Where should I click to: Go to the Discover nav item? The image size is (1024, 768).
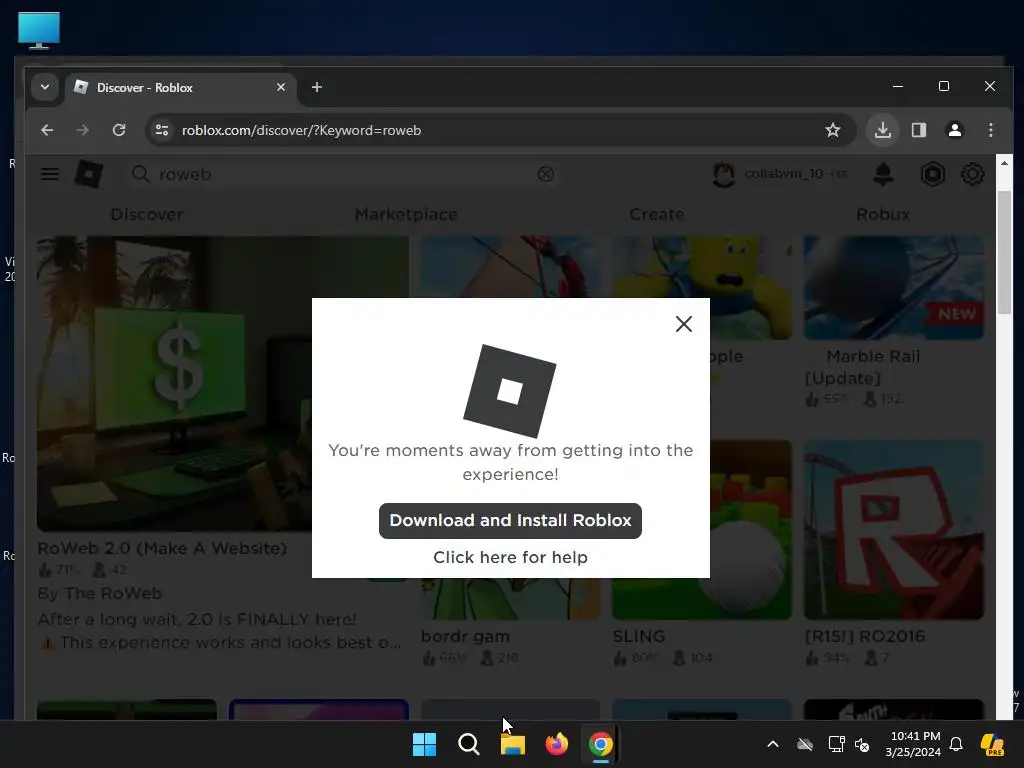(146, 214)
